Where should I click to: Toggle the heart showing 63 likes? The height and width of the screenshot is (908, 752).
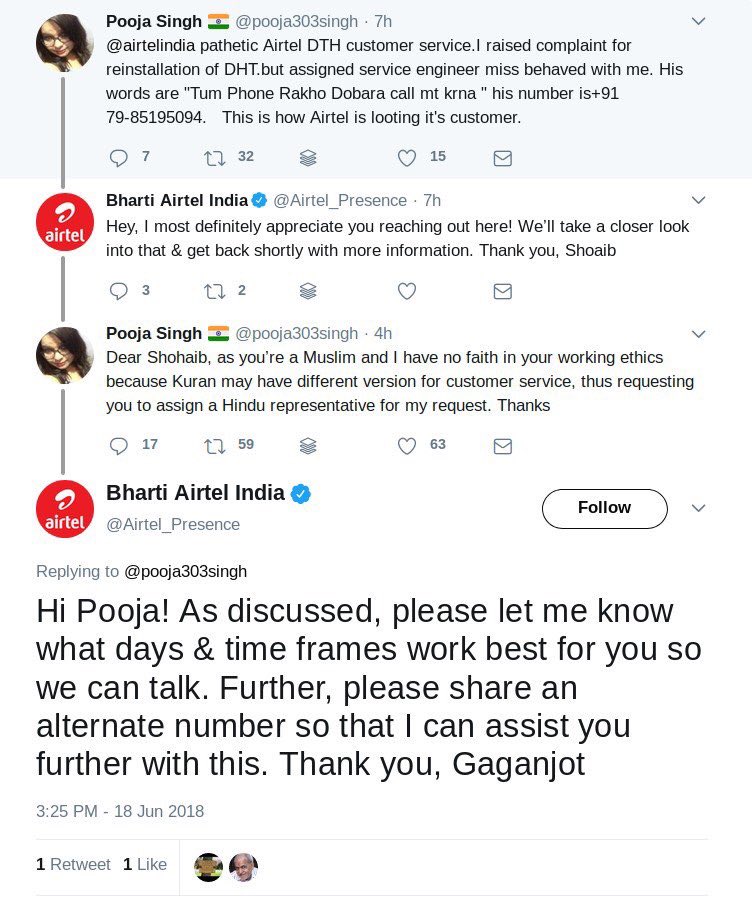(405, 445)
